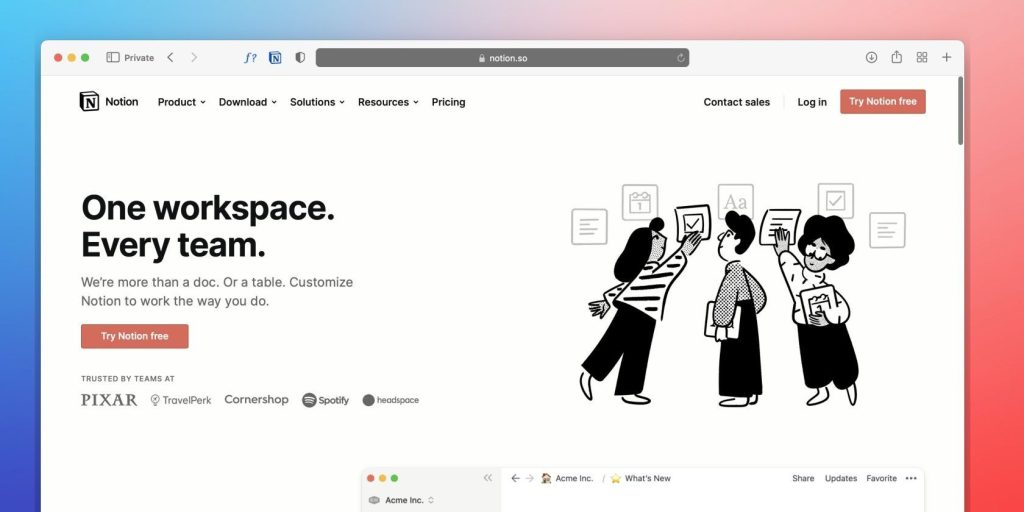Open the Resources dropdown menu
Image resolution: width=1024 pixels, height=512 pixels.
pyautogui.click(x=388, y=102)
